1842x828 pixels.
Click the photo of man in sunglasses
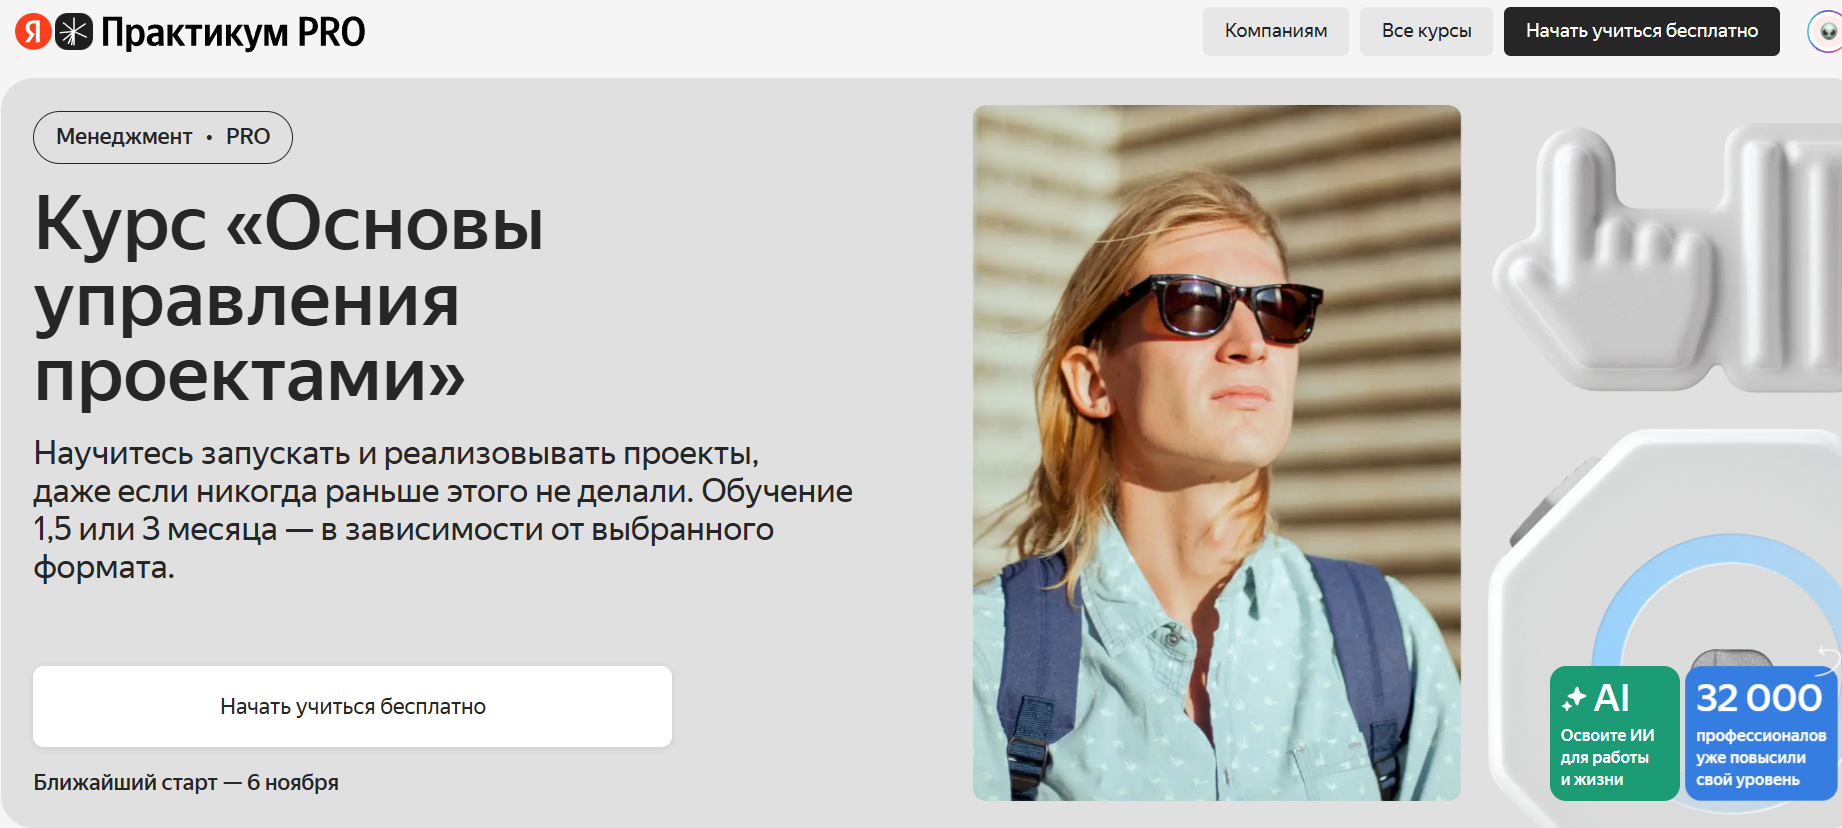click(1217, 452)
